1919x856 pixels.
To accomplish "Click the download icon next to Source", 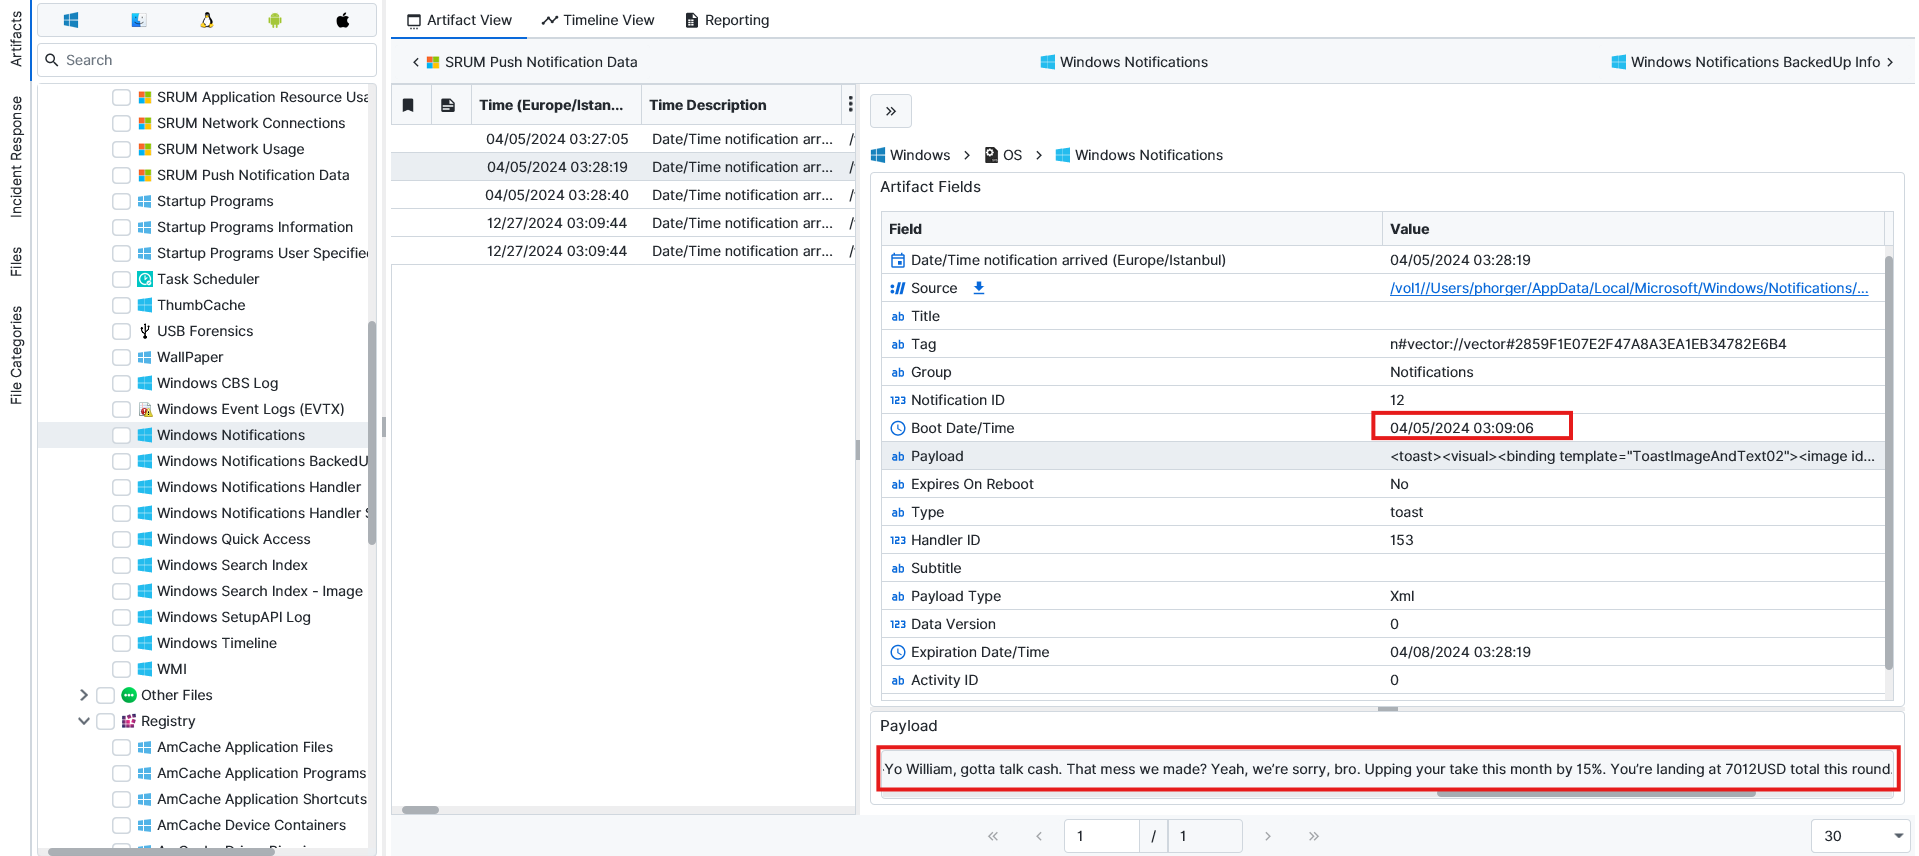I will [979, 288].
